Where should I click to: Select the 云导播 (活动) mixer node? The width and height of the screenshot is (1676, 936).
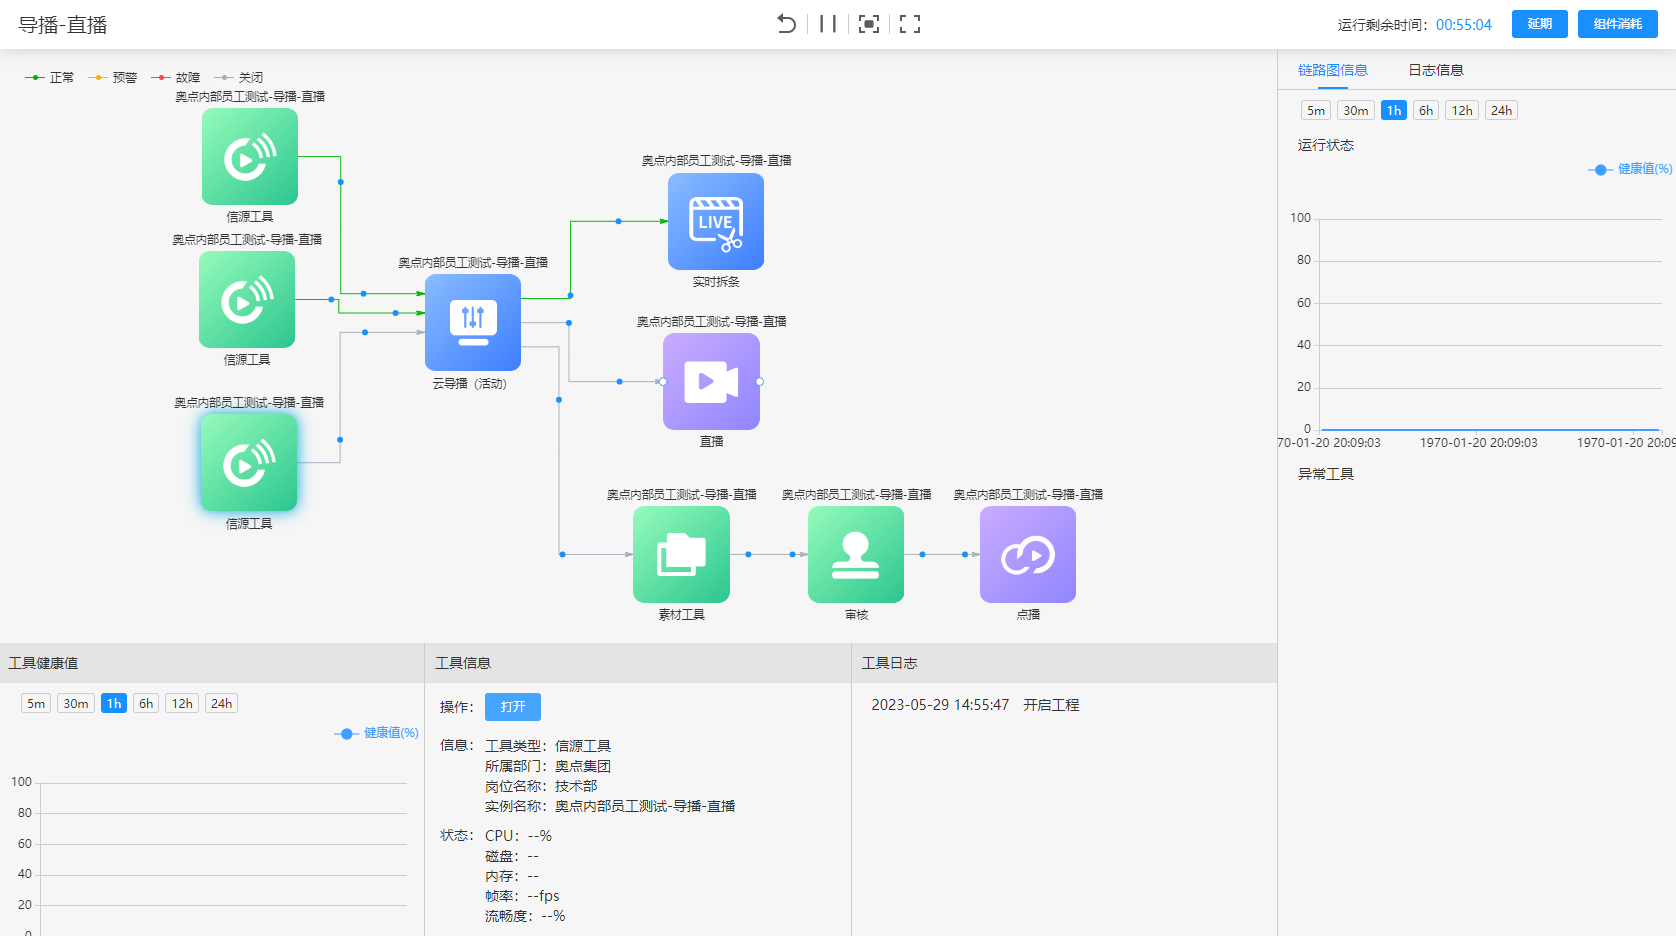tap(473, 323)
